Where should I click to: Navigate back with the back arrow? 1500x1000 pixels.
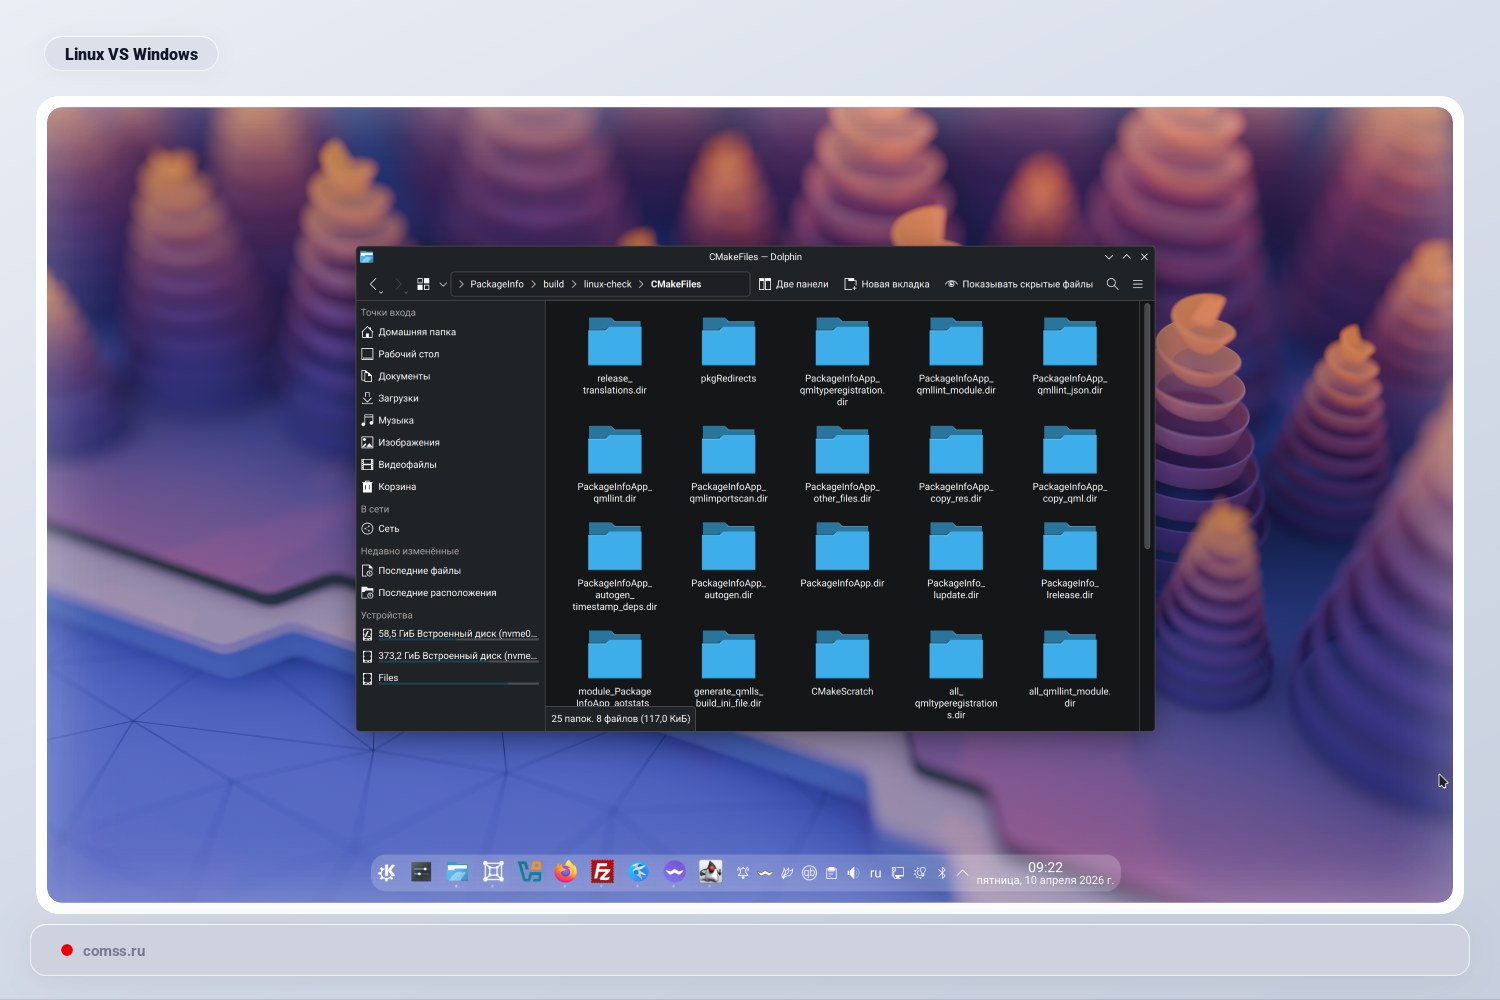pyautogui.click(x=372, y=284)
